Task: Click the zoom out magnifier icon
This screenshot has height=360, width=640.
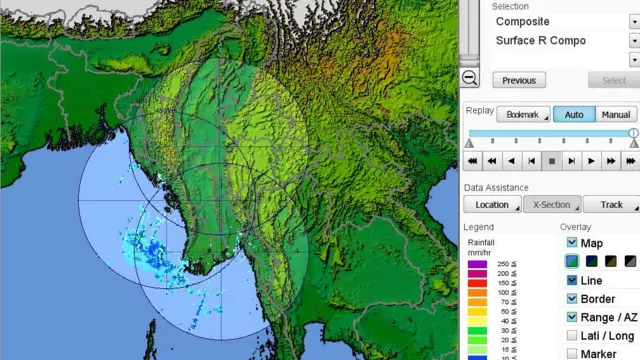Action: pos(470,78)
